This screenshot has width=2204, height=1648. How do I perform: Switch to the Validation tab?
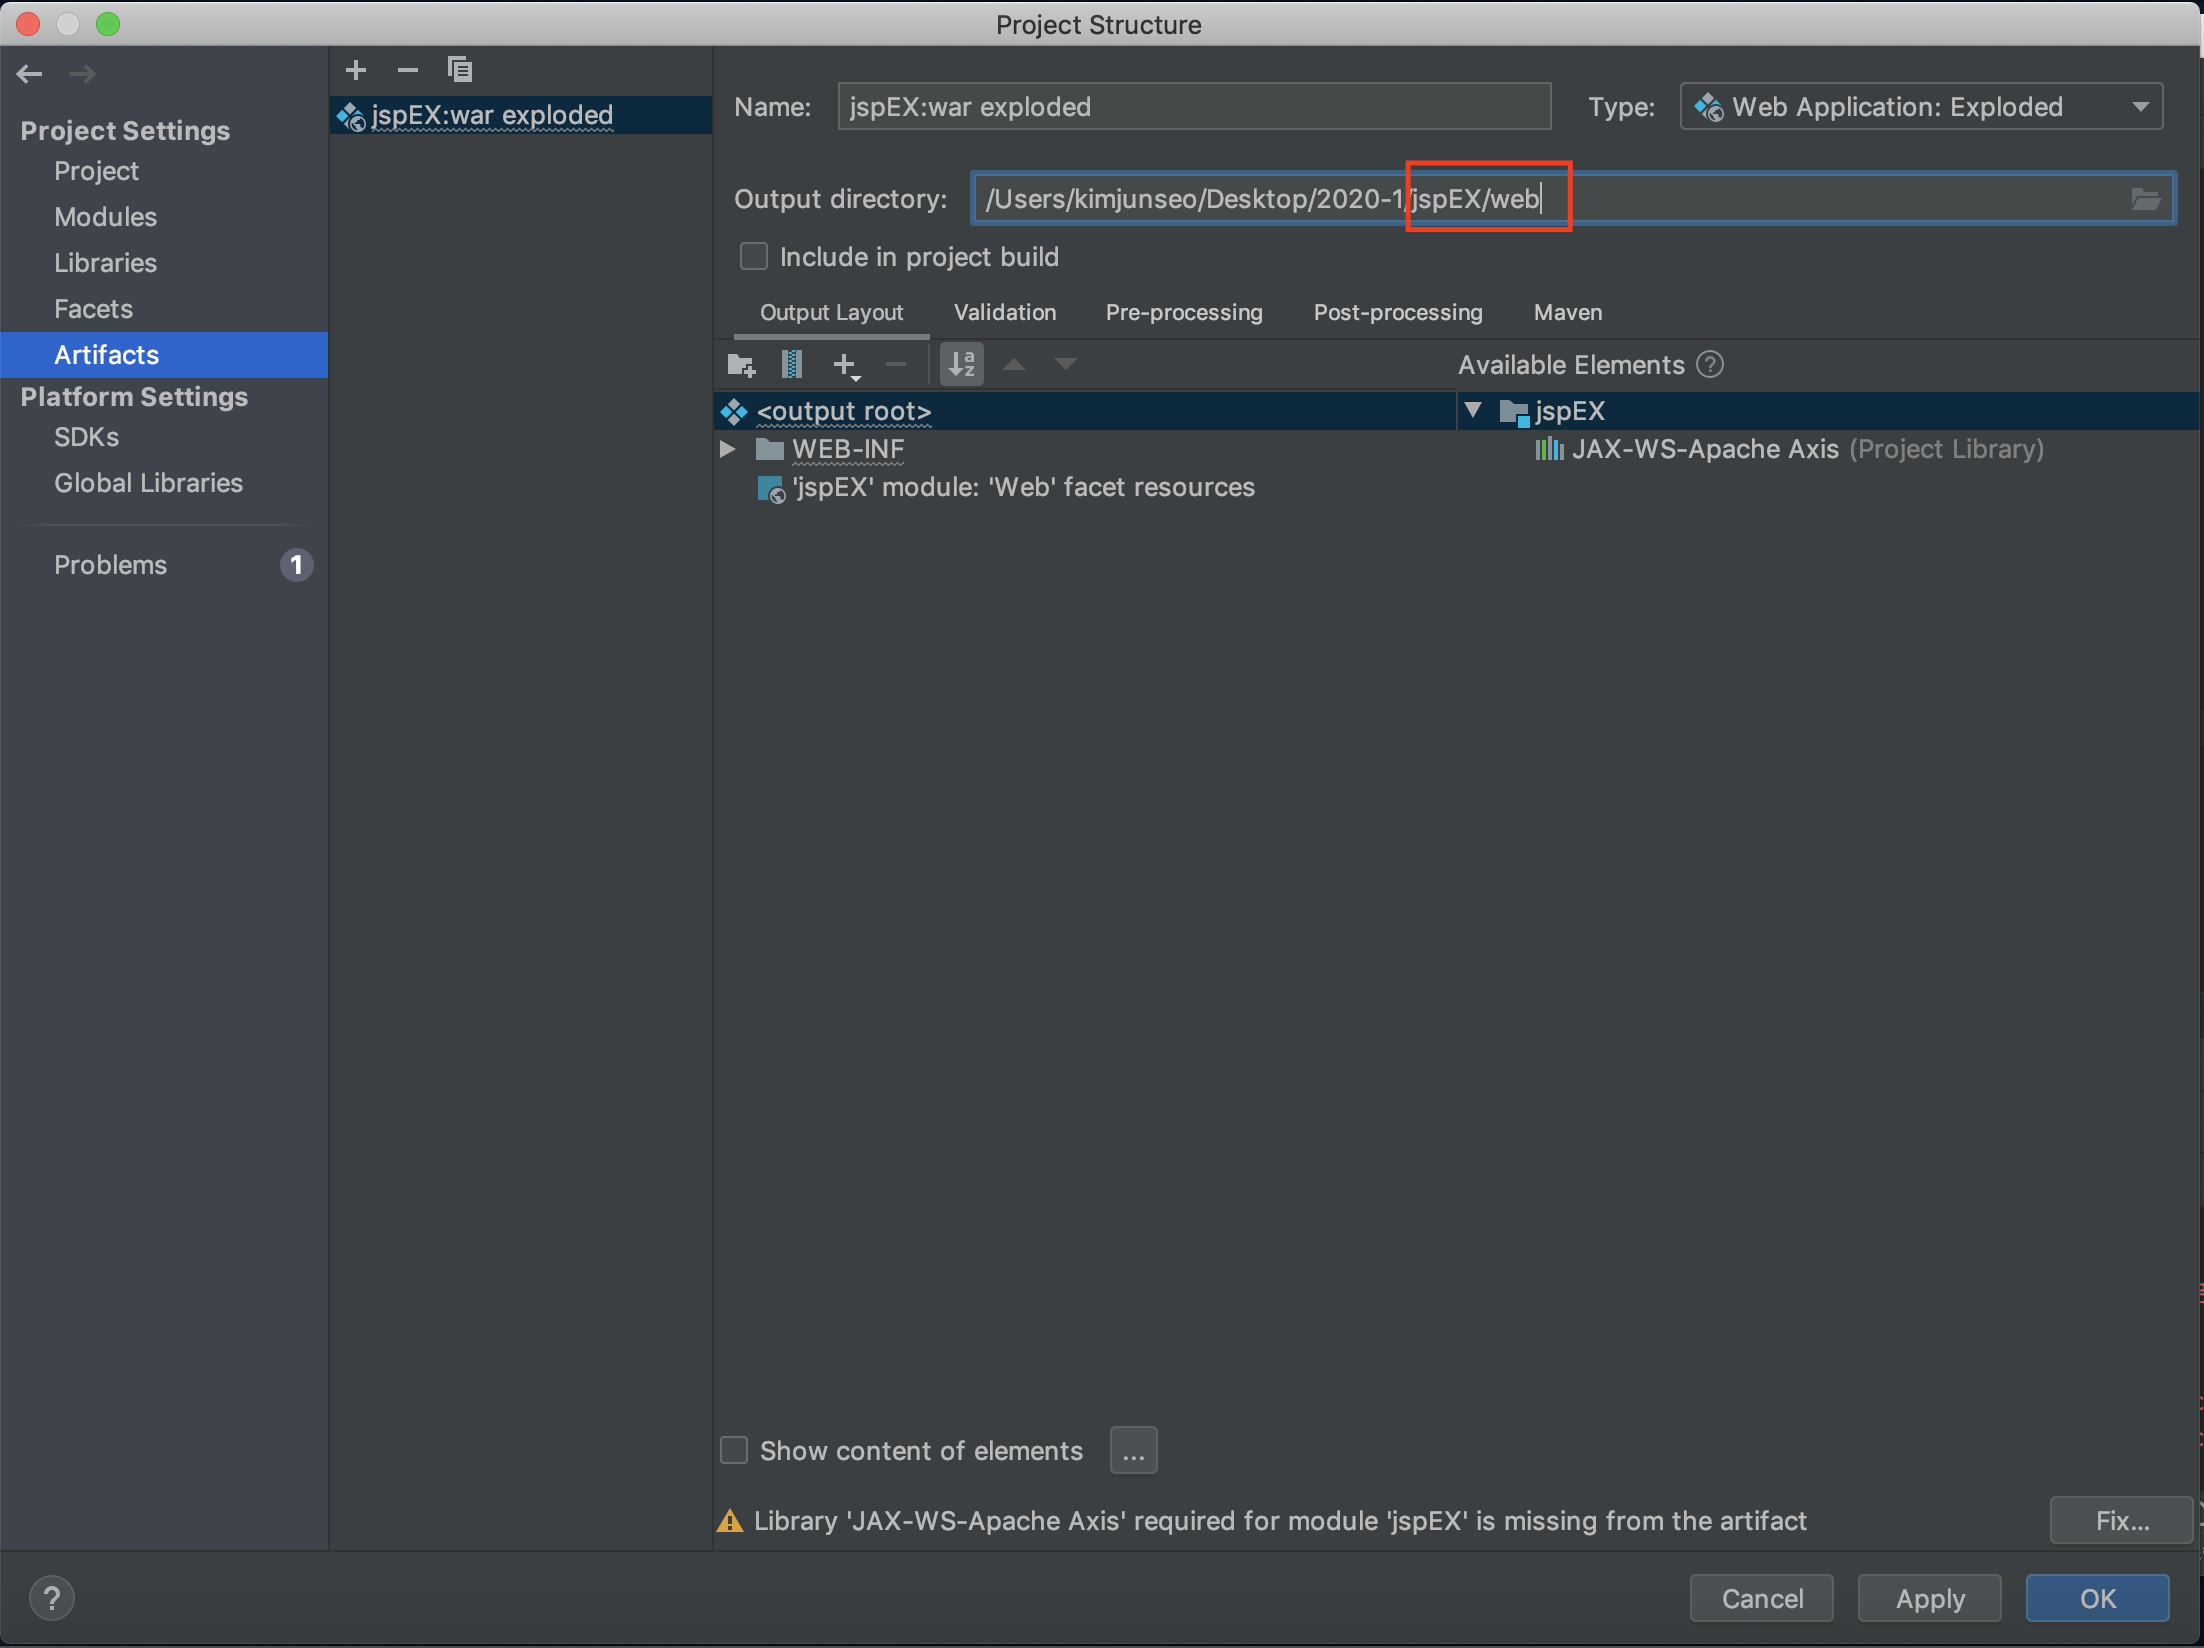[1005, 313]
